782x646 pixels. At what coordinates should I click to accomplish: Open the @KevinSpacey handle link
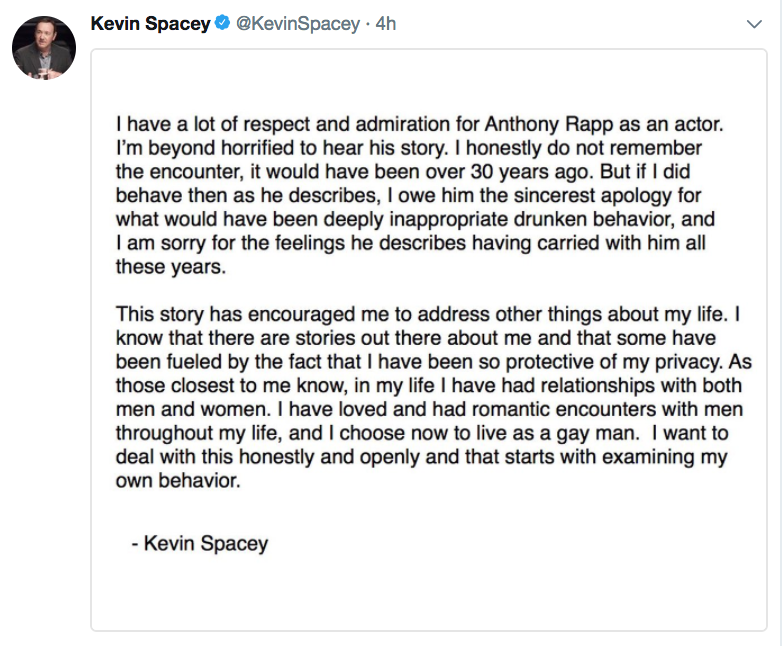coord(296,24)
